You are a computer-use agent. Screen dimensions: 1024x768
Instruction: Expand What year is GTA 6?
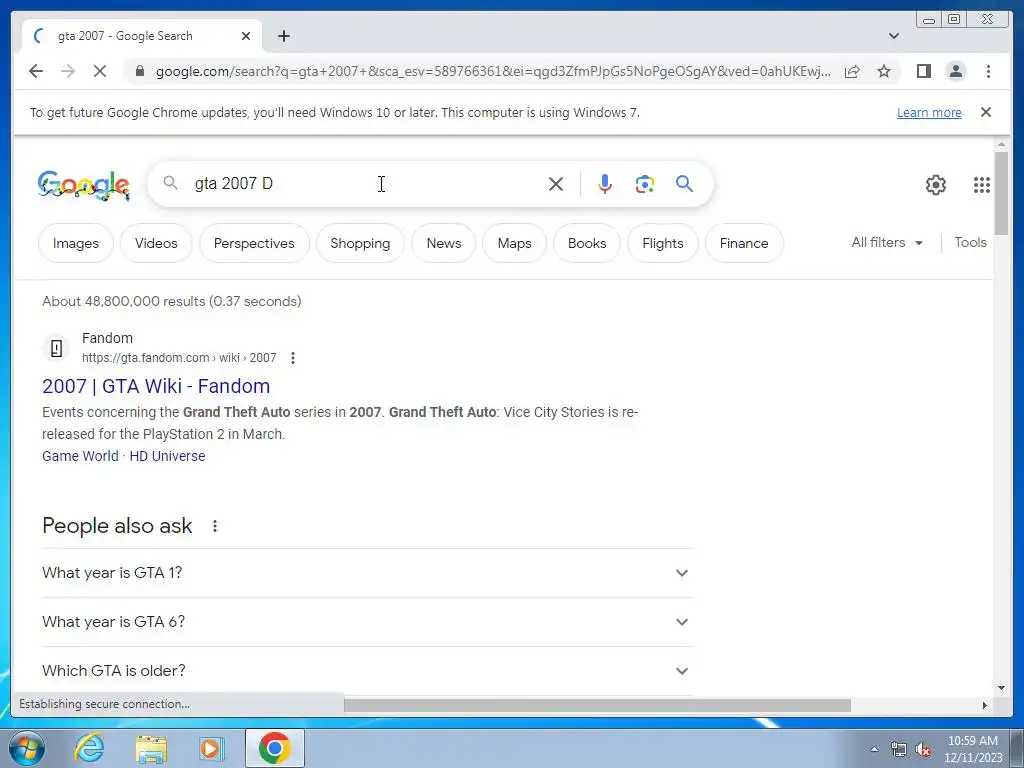tap(367, 622)
